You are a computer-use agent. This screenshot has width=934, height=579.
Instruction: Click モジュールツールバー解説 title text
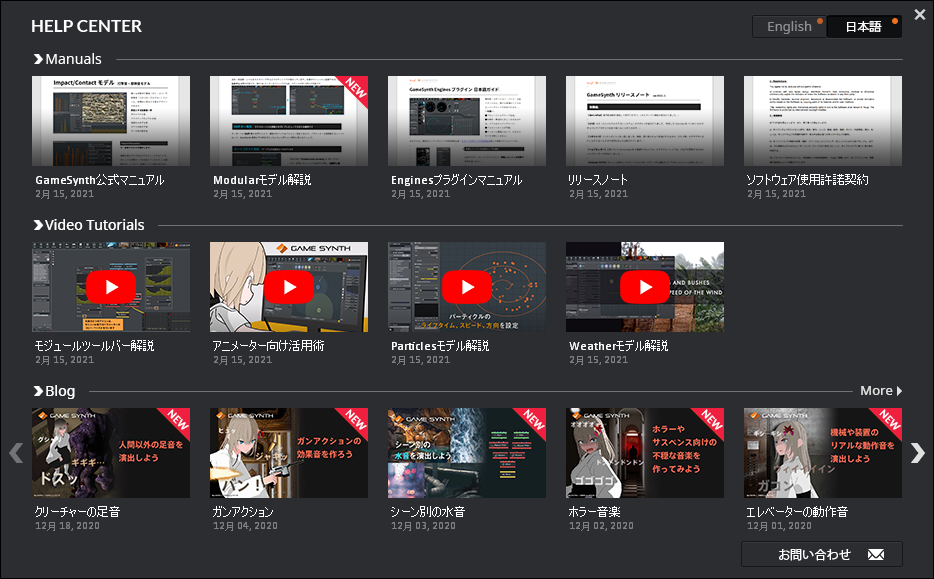(x=95, y=346)
